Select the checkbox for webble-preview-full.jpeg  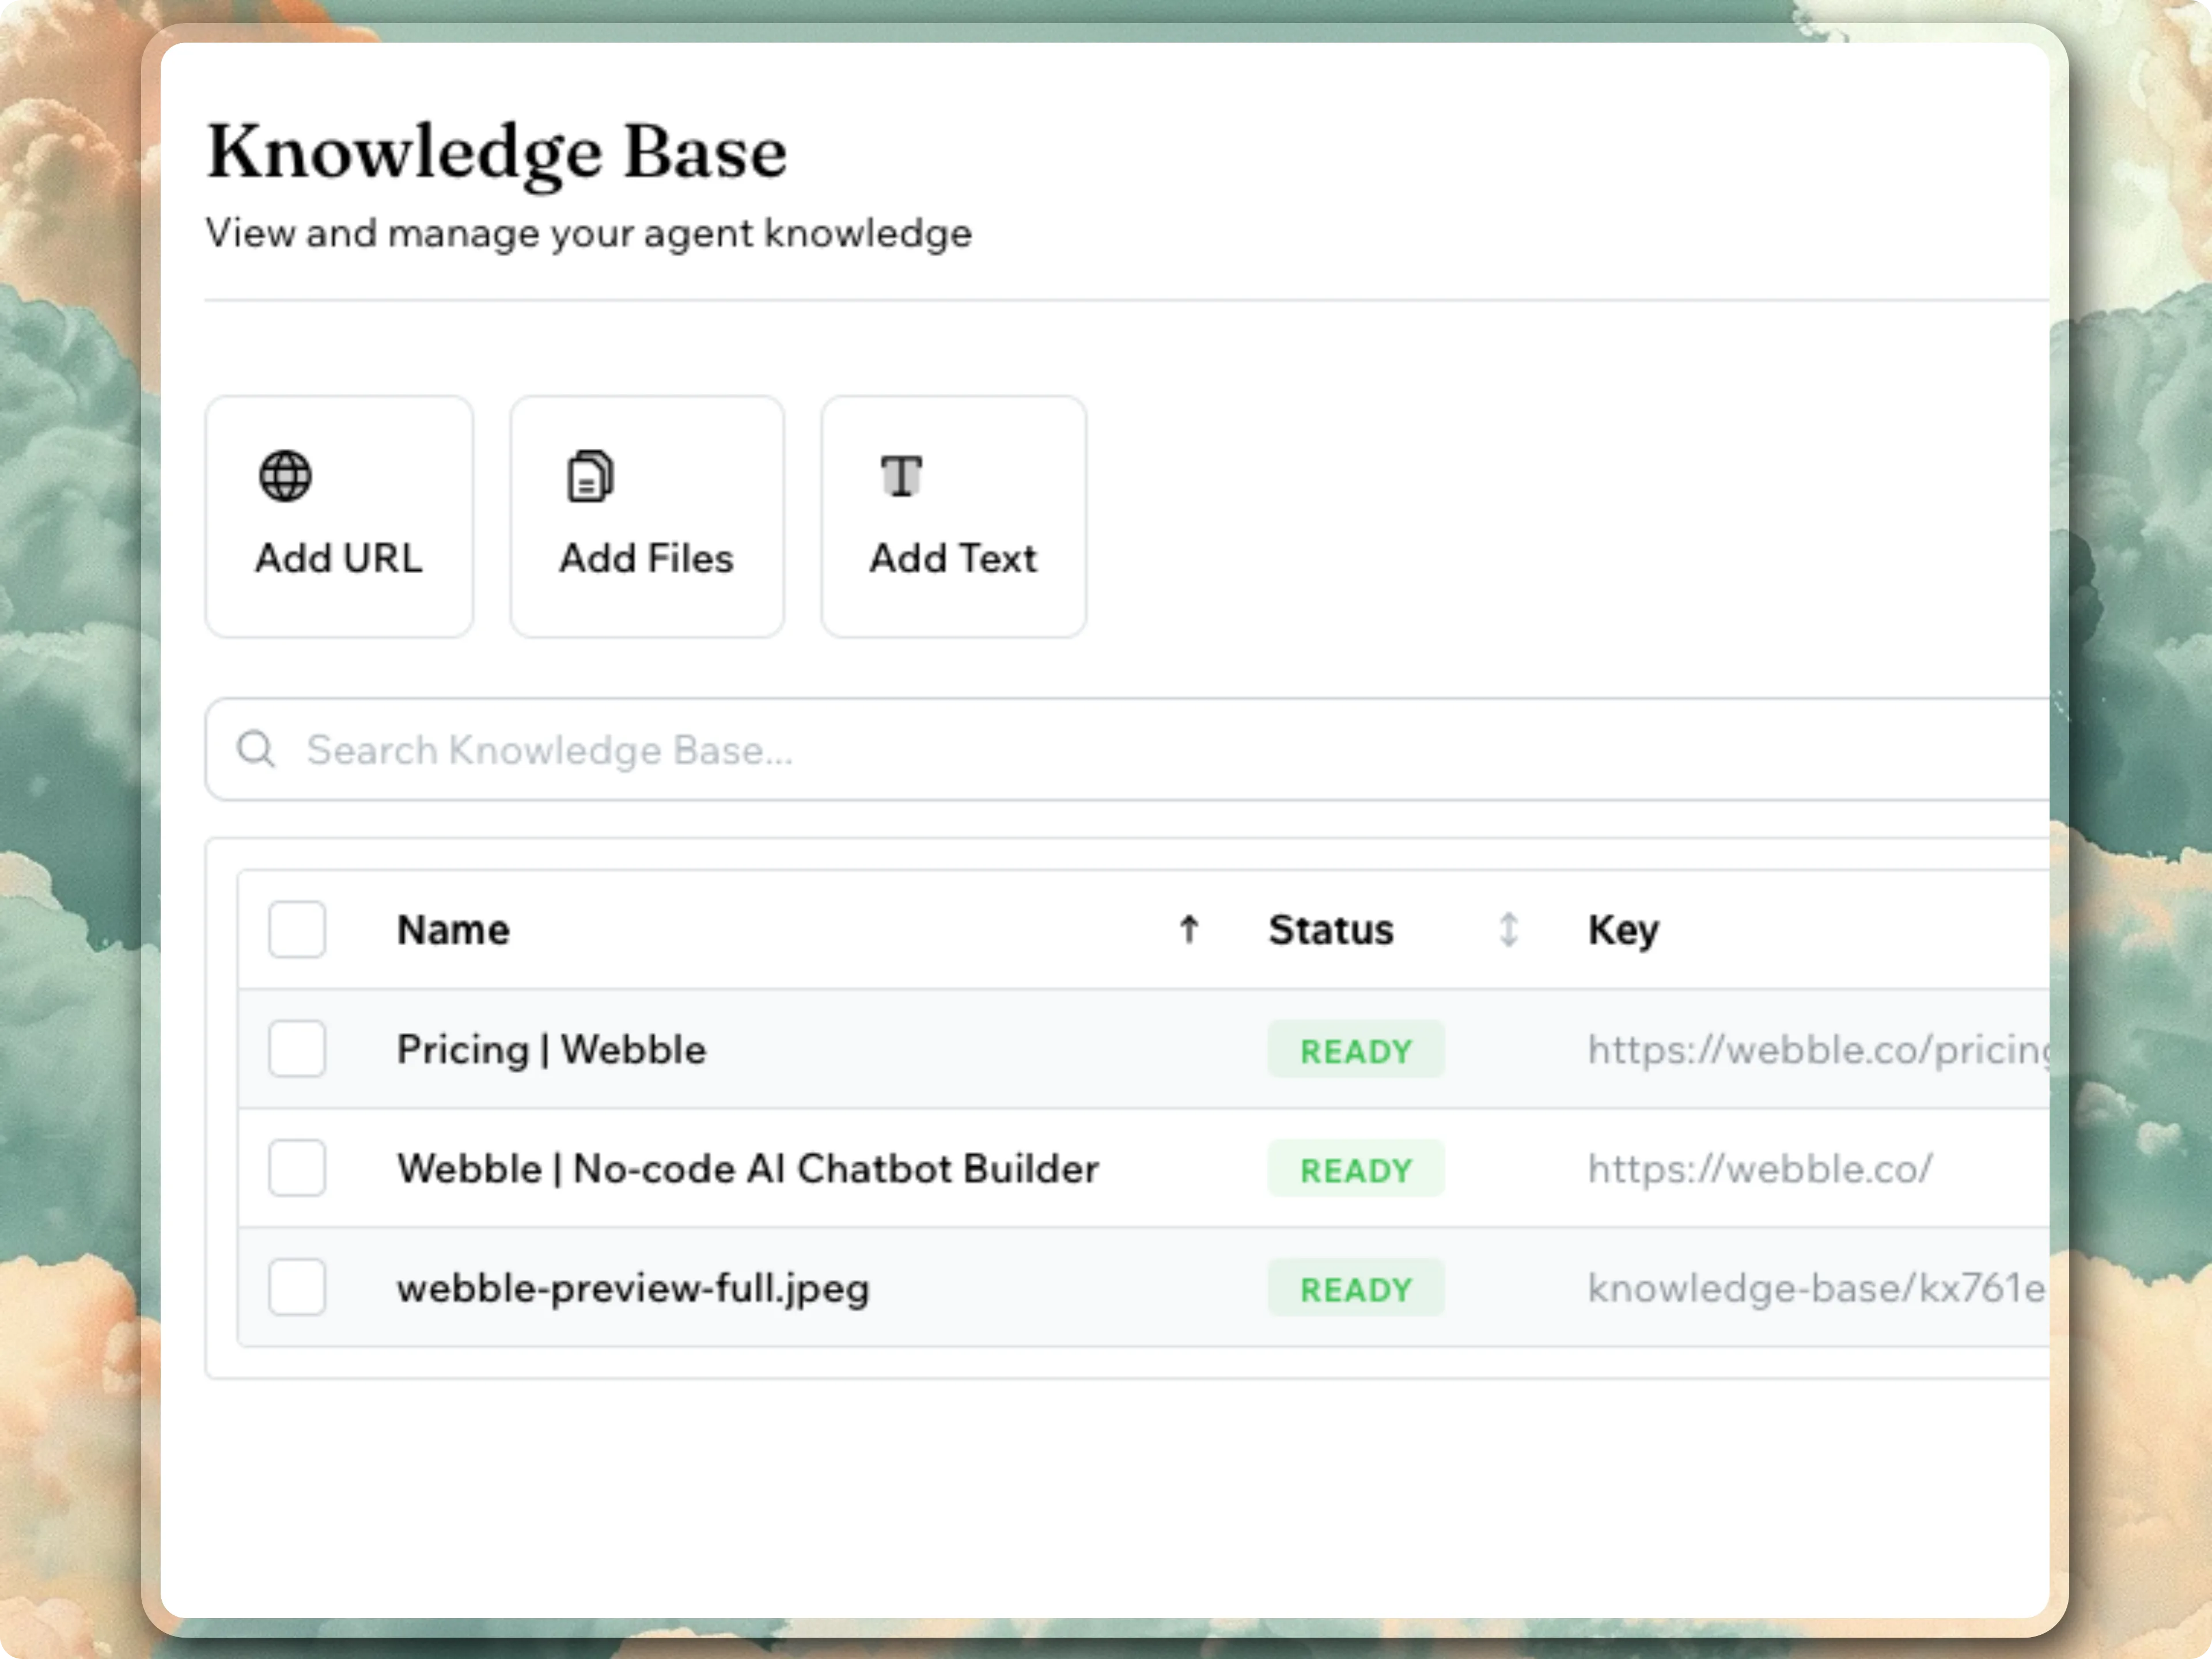[x=297, y=1288]
